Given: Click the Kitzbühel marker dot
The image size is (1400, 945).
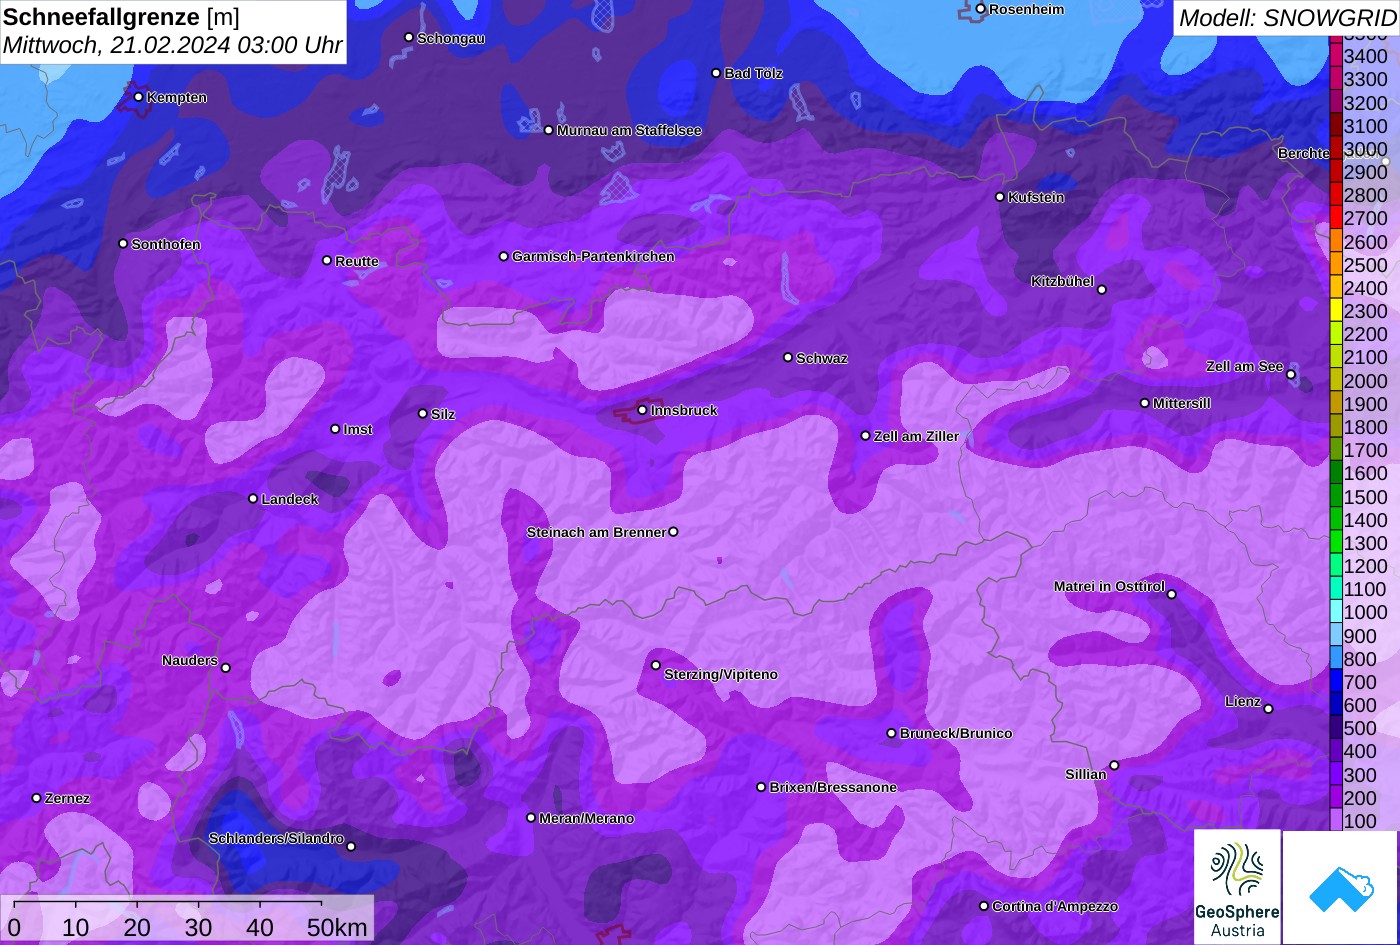Looking at the screenshot, I should click(1102, 290).
